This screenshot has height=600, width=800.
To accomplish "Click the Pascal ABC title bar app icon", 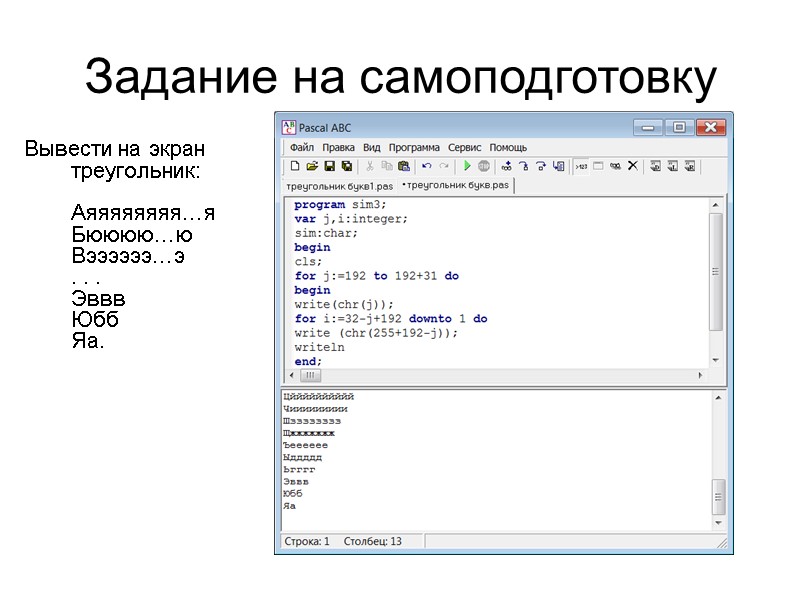I will click(289, 127).
